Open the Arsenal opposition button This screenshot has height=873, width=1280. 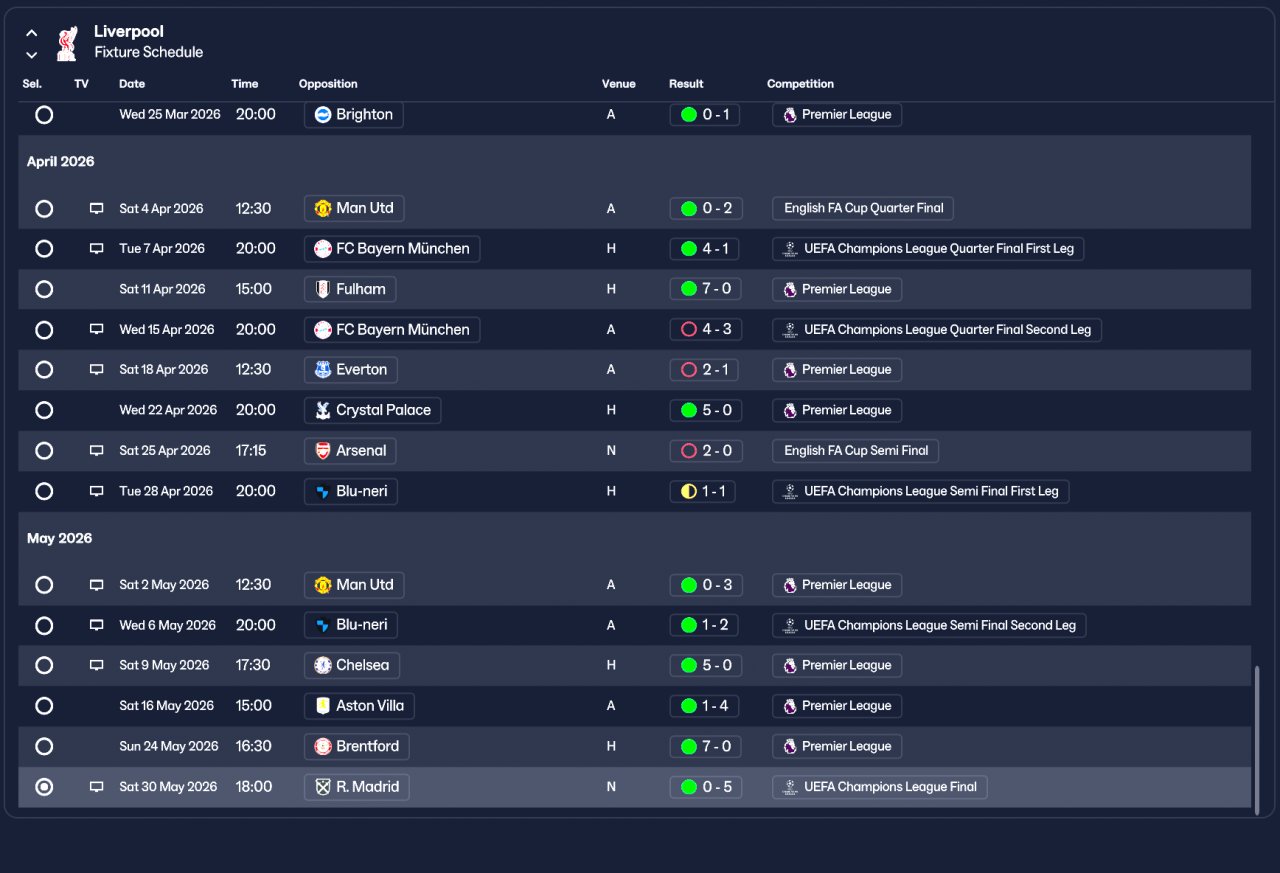click(350, 451)
